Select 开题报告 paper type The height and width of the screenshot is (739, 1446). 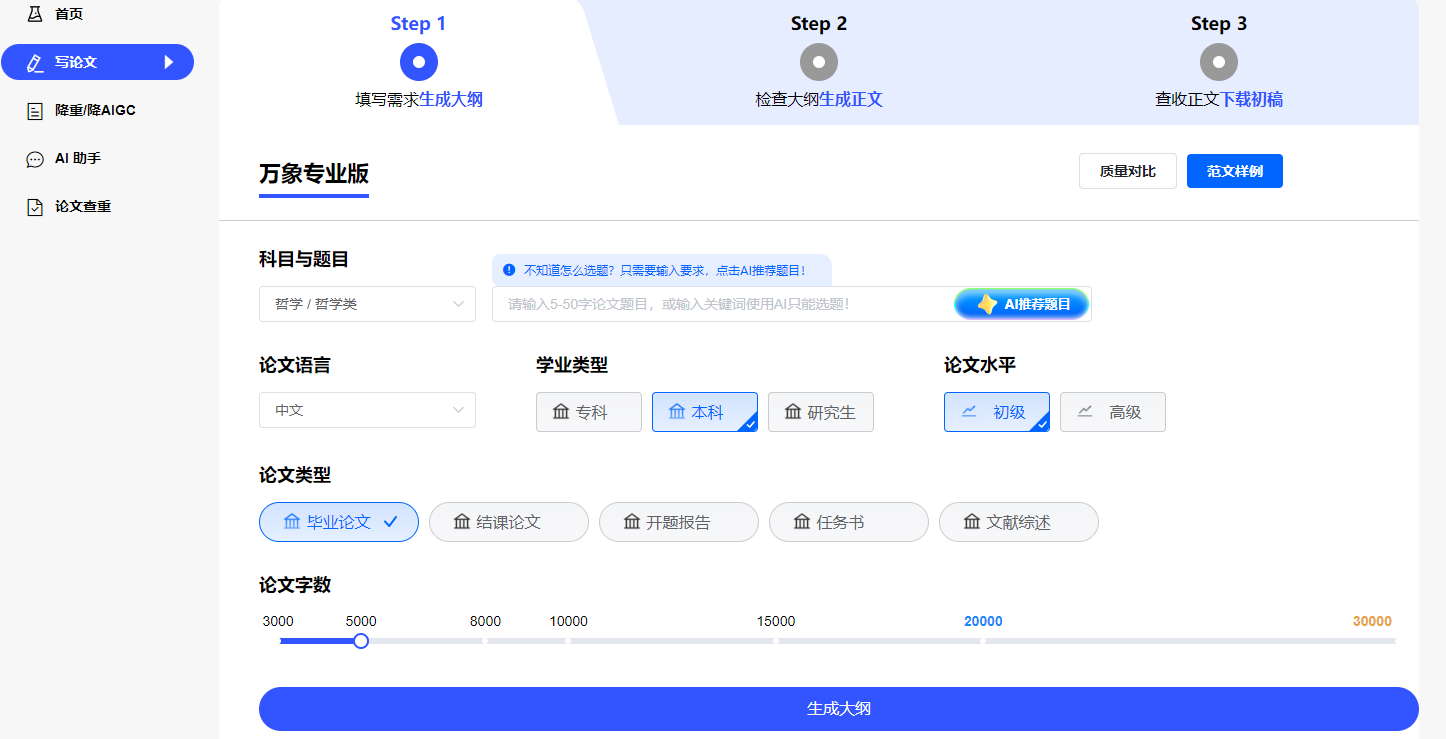pyautogui.click(x=679, y=522)
